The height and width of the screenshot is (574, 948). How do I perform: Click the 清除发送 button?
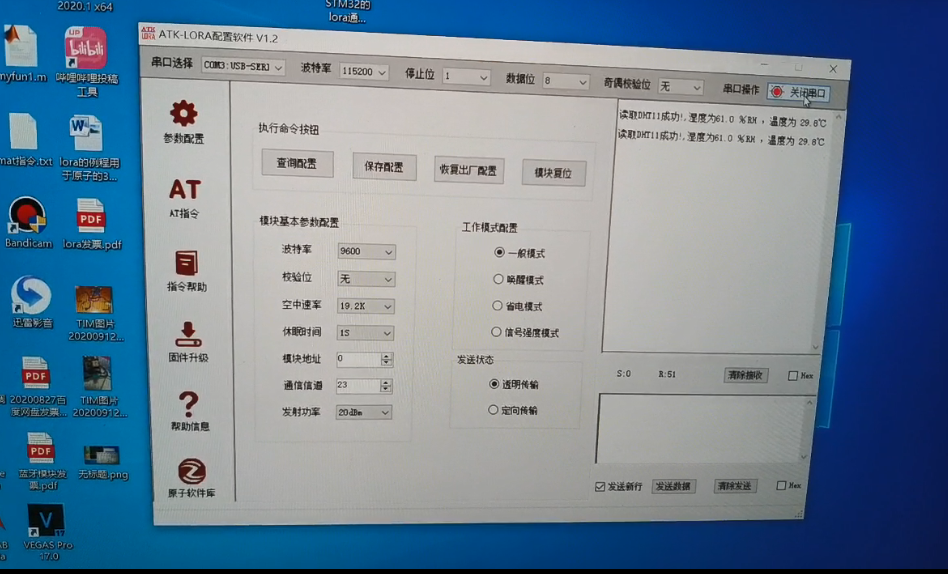pos(734,486)
